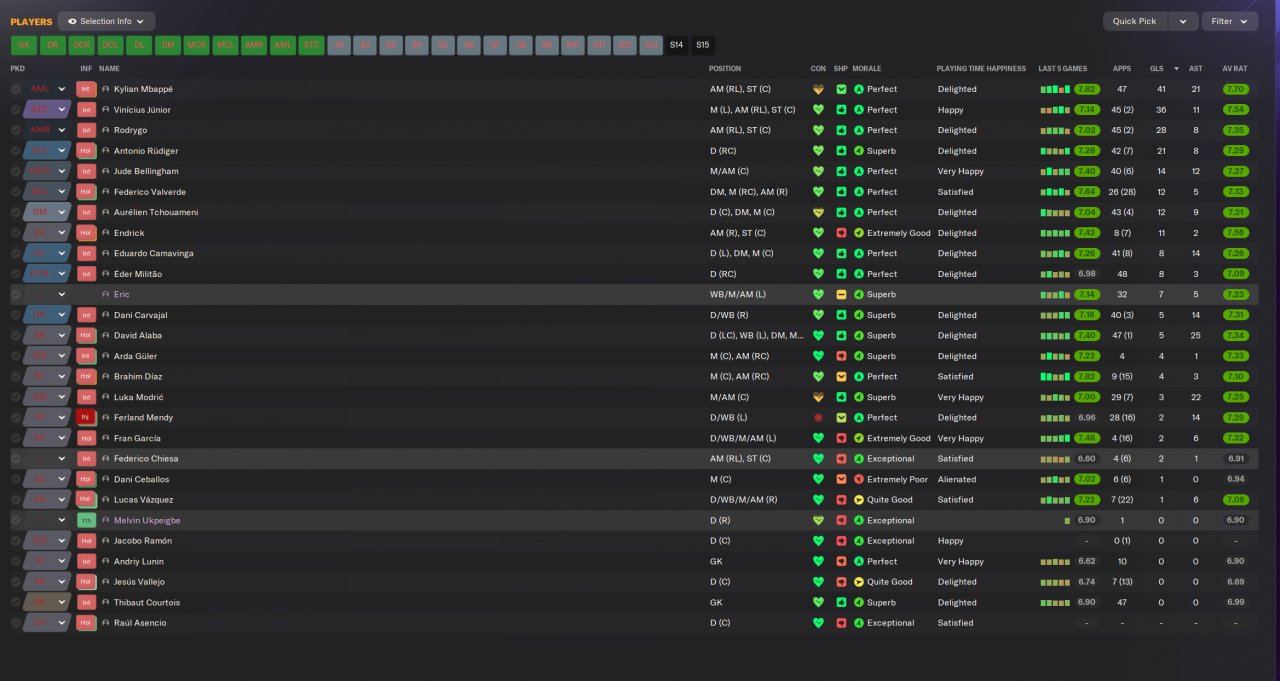Toggle the picked checkmark for Jude Bellingham
Viewport: 1280px width, 681px height.
click(x=15, y=171)
